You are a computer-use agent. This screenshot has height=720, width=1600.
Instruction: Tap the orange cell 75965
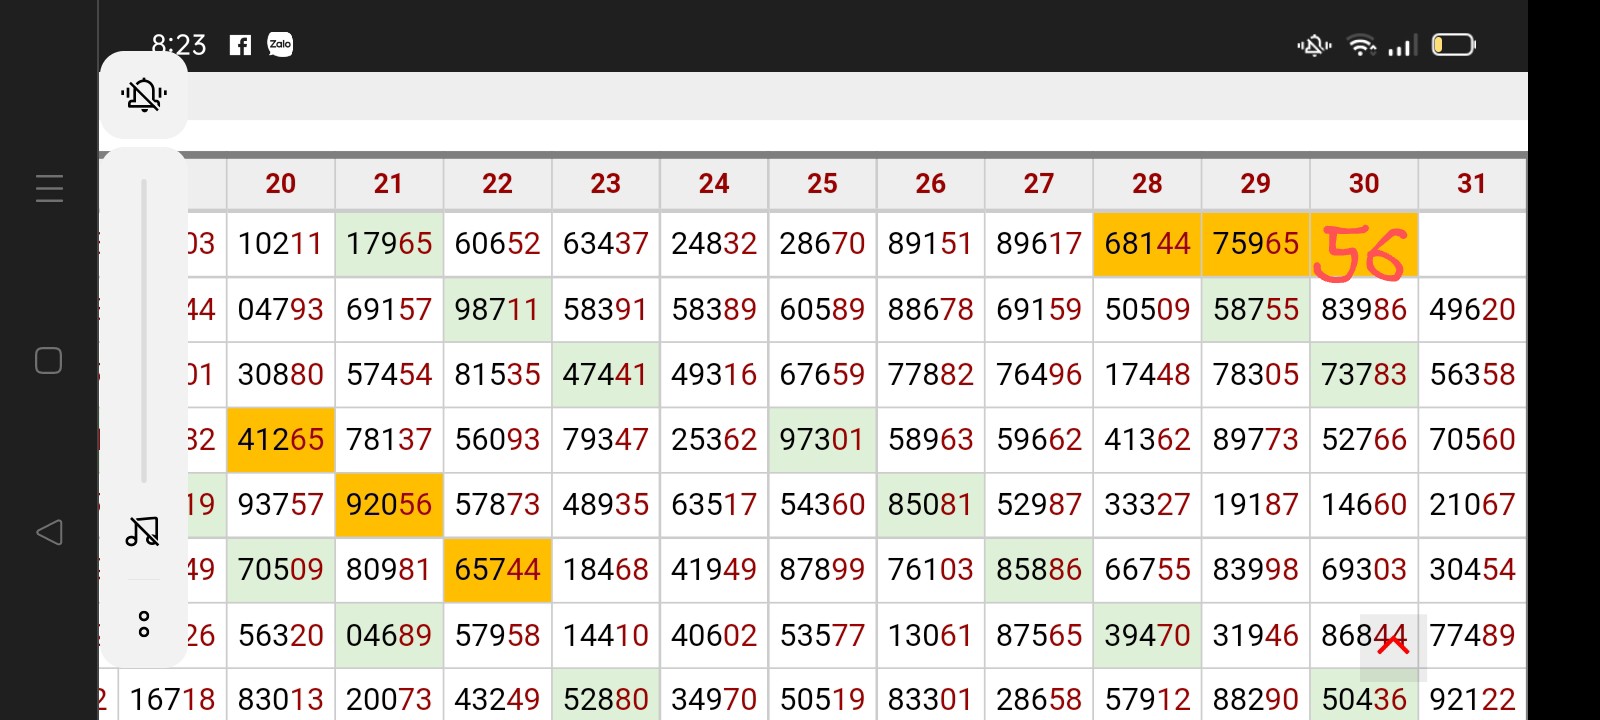click(1256, 244)
